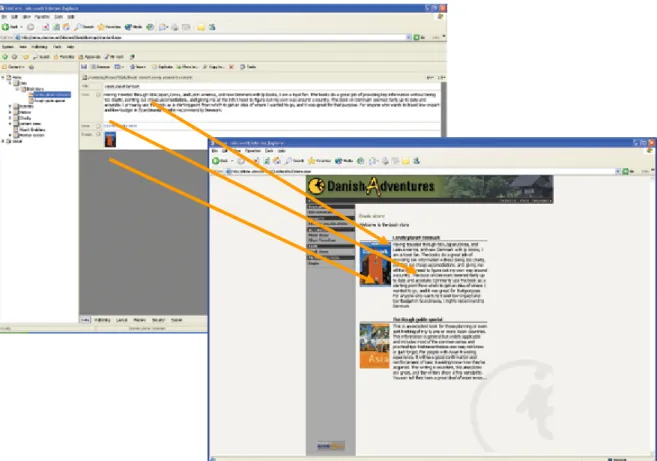Viewport: 657px width, 461px height.
Task: Click the address field of the front browser window
Action: (423, 171)
